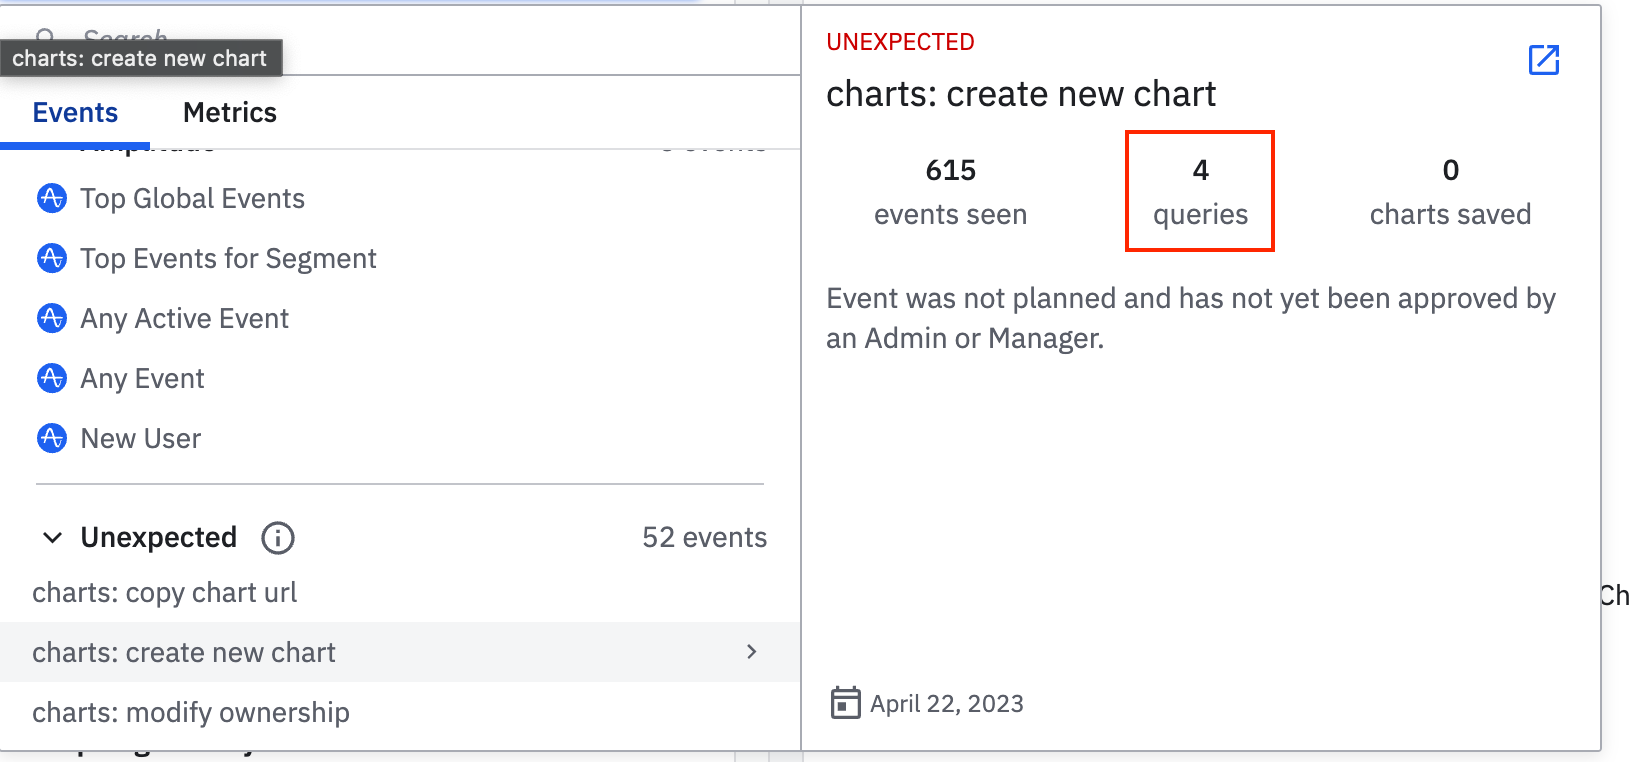
Task: Select the Top Global Events option
Action: (192, 199)
